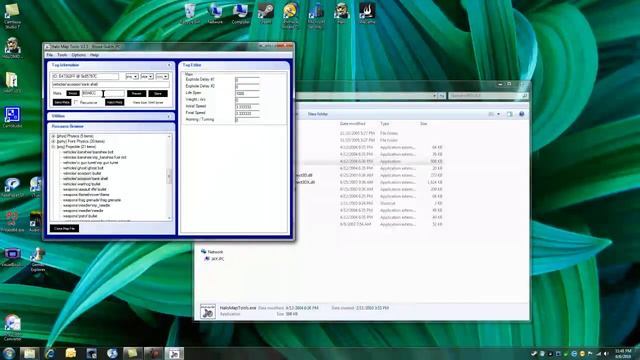
Task: Click the Meta offset text field
Action: 103,93
